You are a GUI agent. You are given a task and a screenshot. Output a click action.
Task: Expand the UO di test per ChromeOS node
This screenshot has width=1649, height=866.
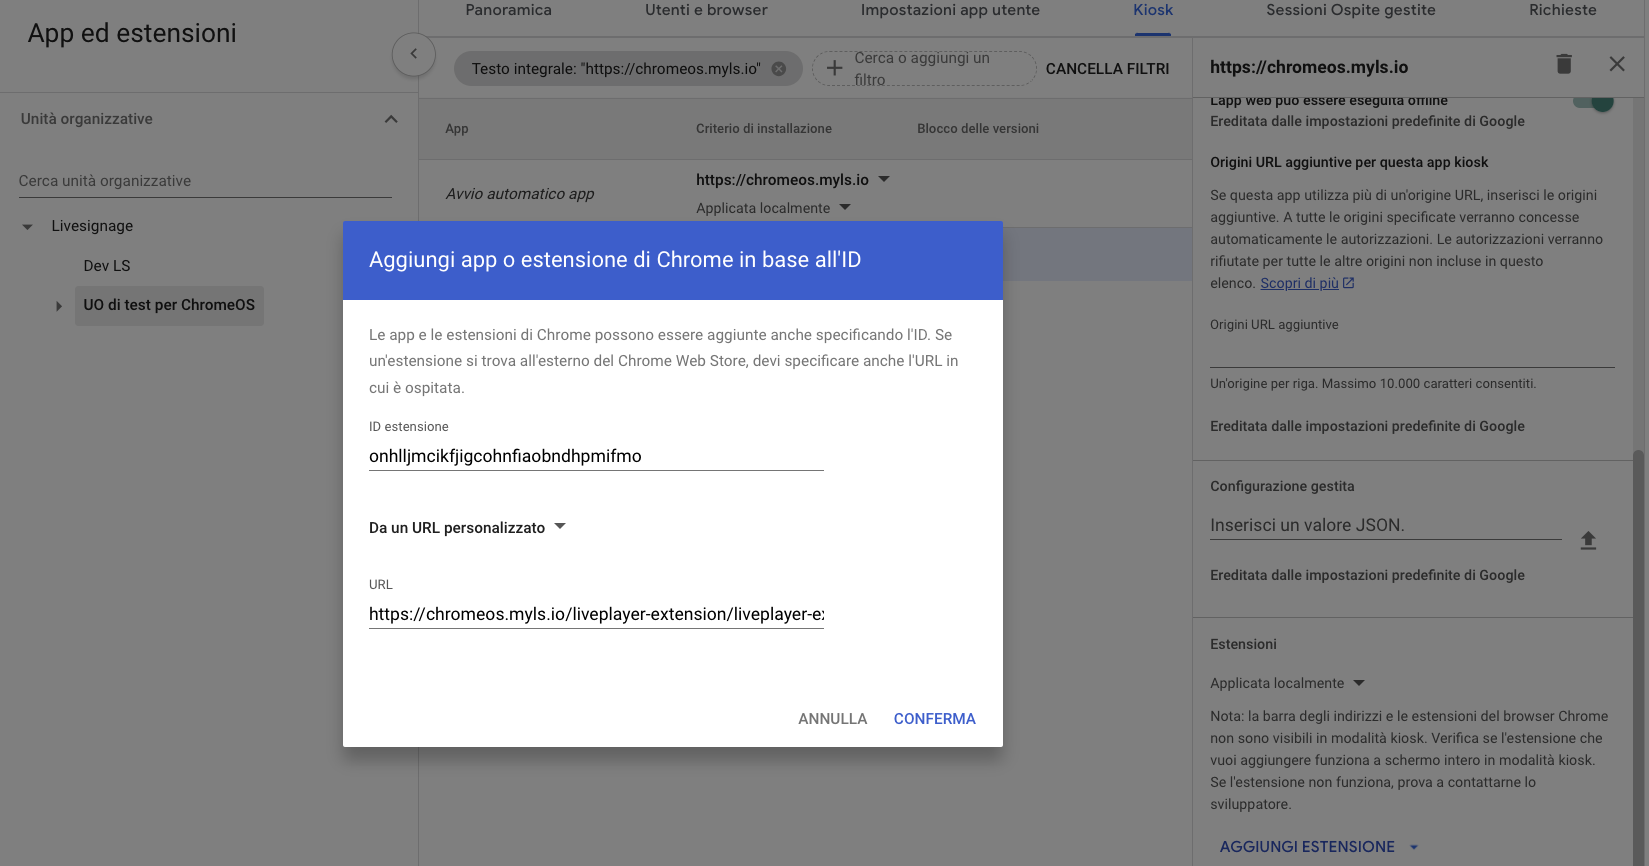coord(58,306)
